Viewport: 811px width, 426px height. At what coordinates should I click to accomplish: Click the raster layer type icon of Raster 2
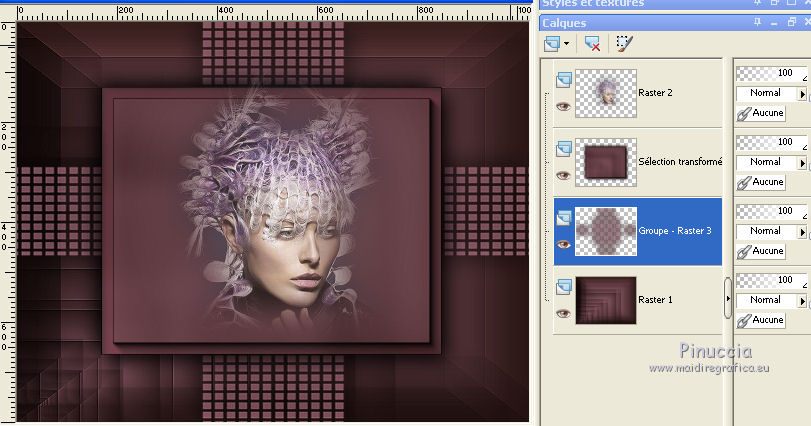pos(564,80)
